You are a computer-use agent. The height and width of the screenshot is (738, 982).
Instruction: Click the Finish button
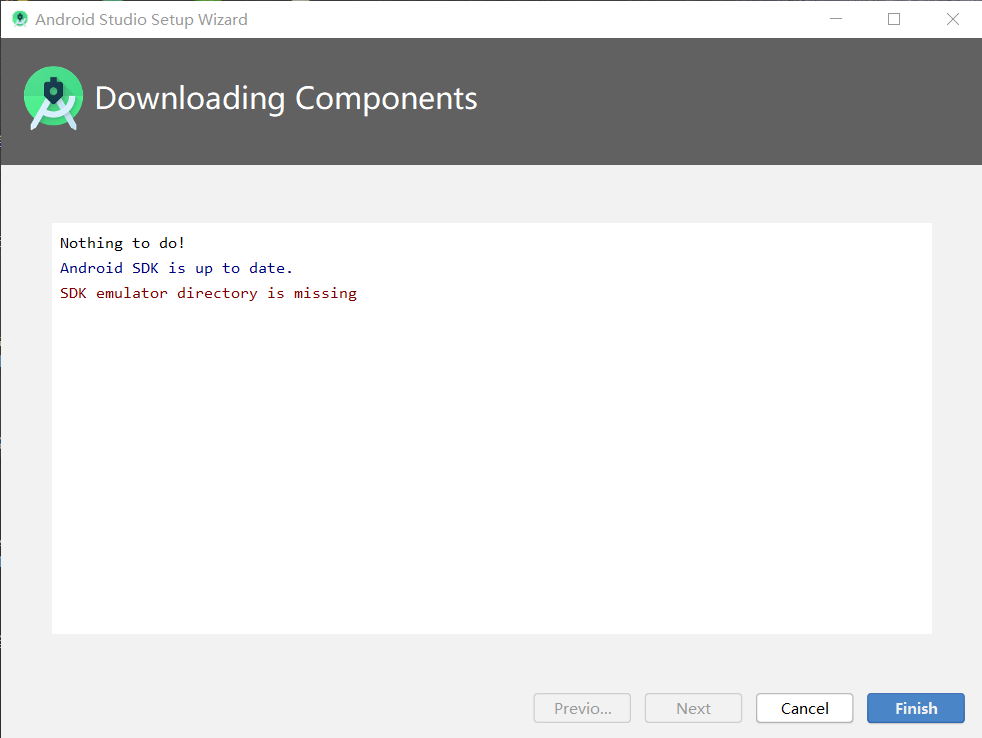[x=915, y=708]
